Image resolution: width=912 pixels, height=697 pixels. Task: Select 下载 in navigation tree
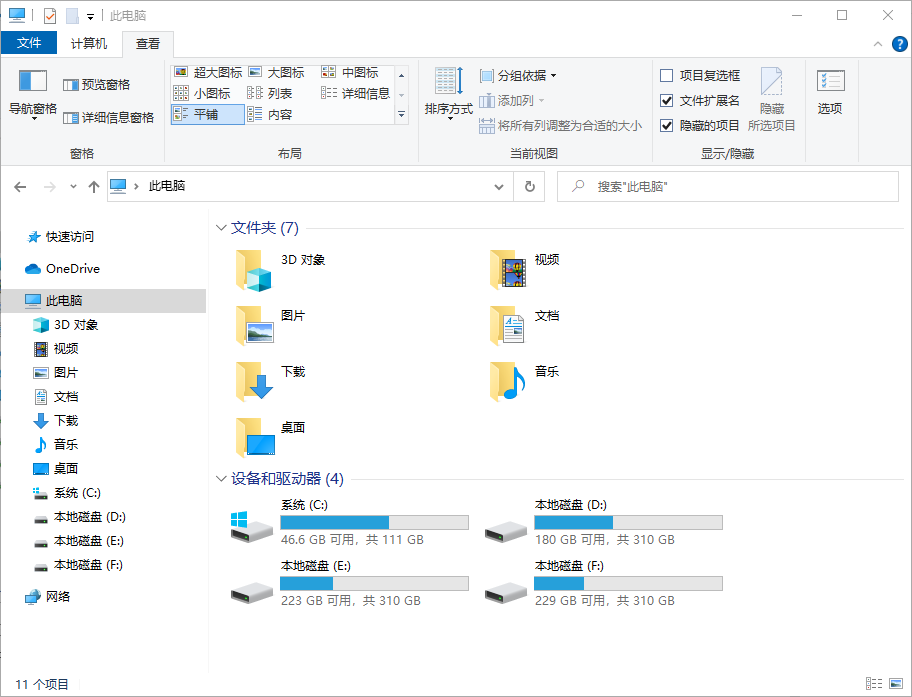click(x=56, y=421)
